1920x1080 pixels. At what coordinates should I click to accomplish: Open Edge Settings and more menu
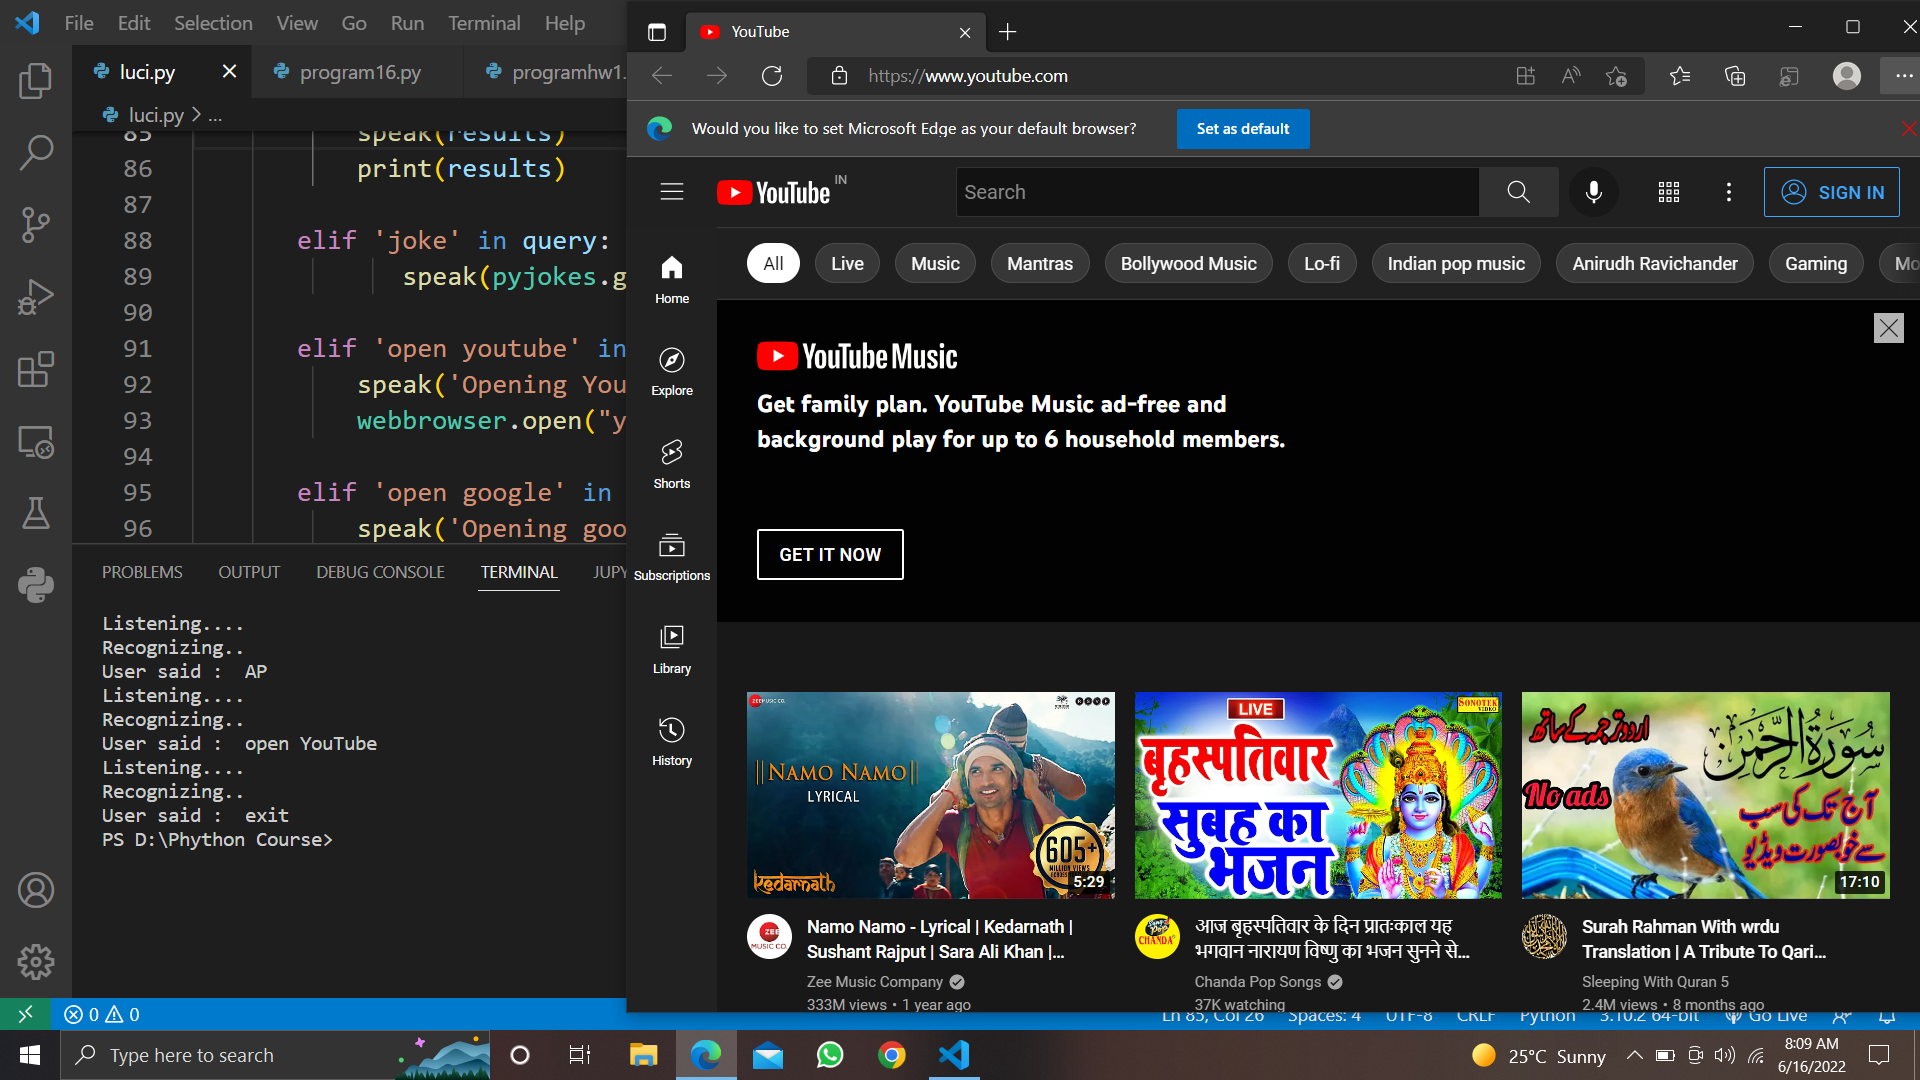click(1903, 76)
